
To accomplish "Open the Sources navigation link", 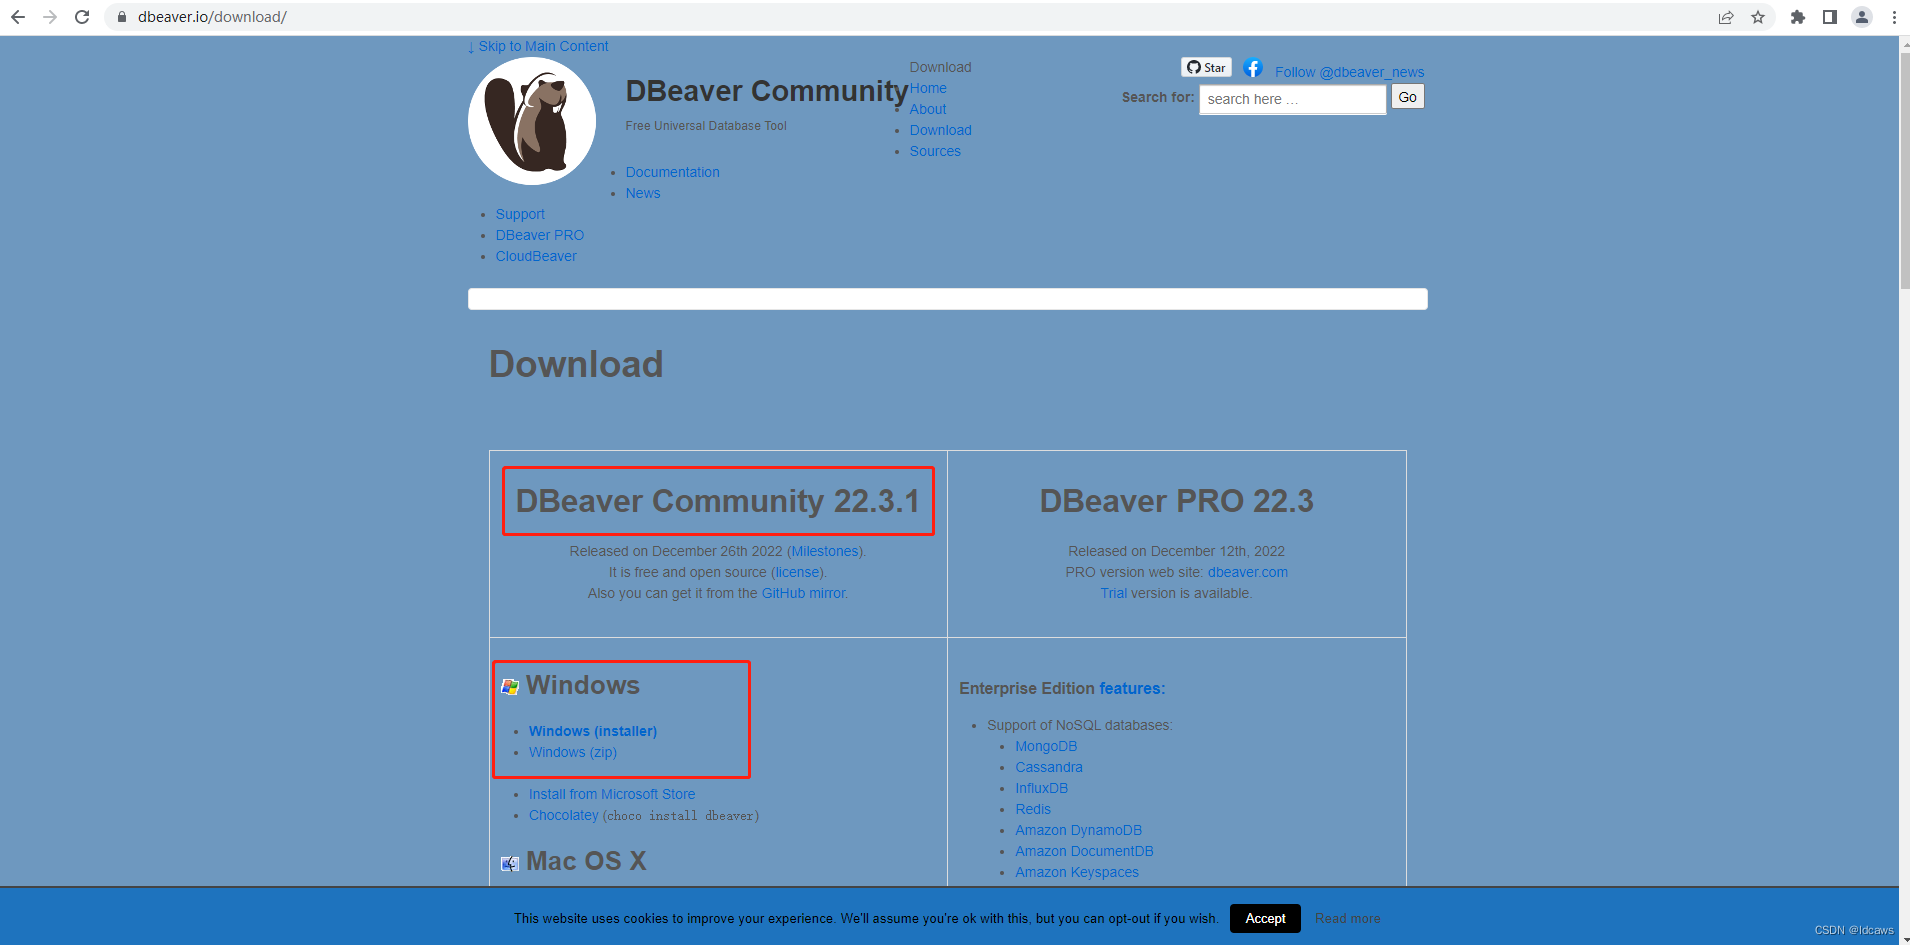I will [x=935, y=151].
